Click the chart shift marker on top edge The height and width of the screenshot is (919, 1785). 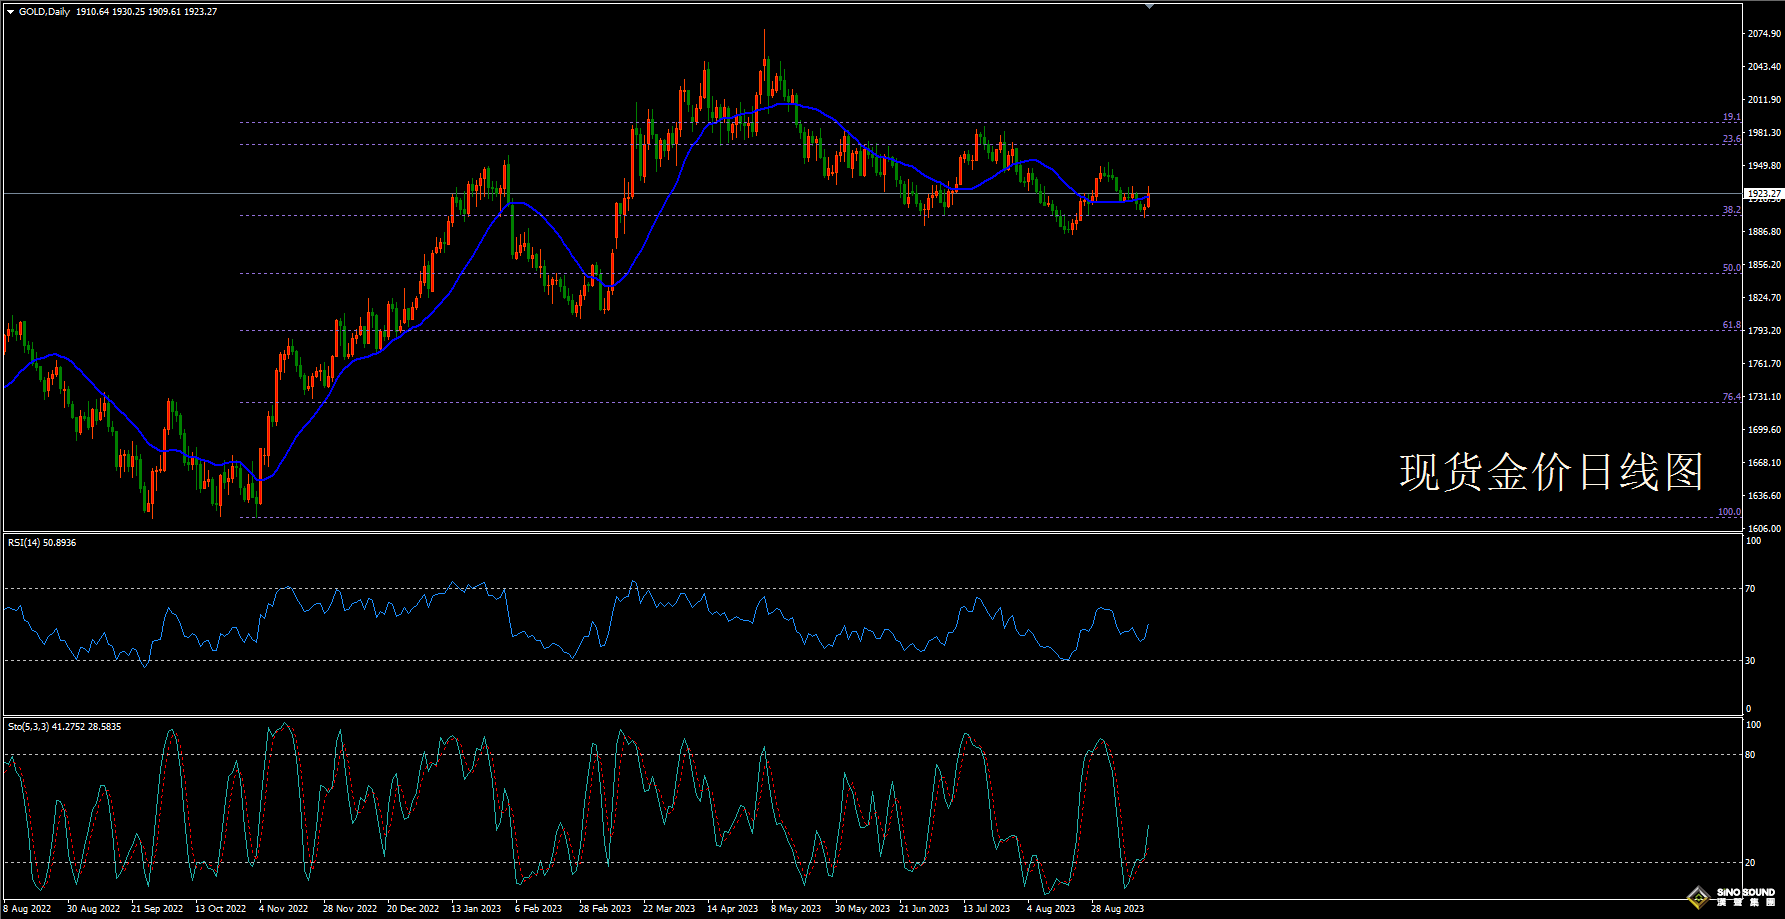click(1149, 6)
